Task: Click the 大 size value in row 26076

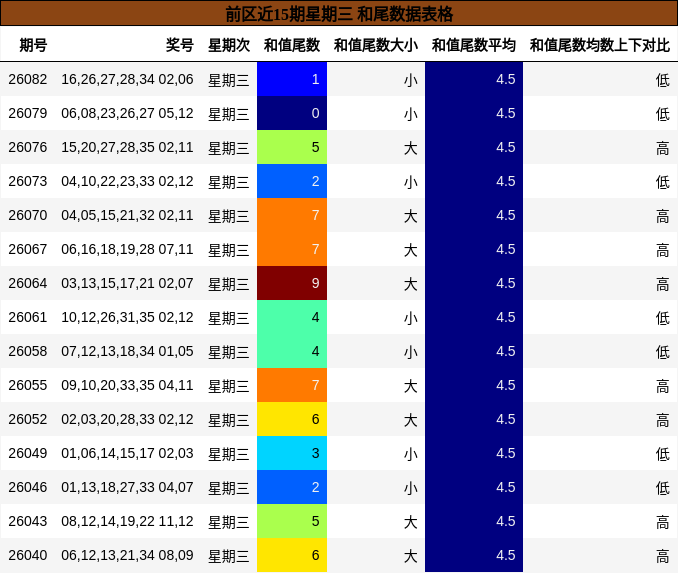Action: 411,148
